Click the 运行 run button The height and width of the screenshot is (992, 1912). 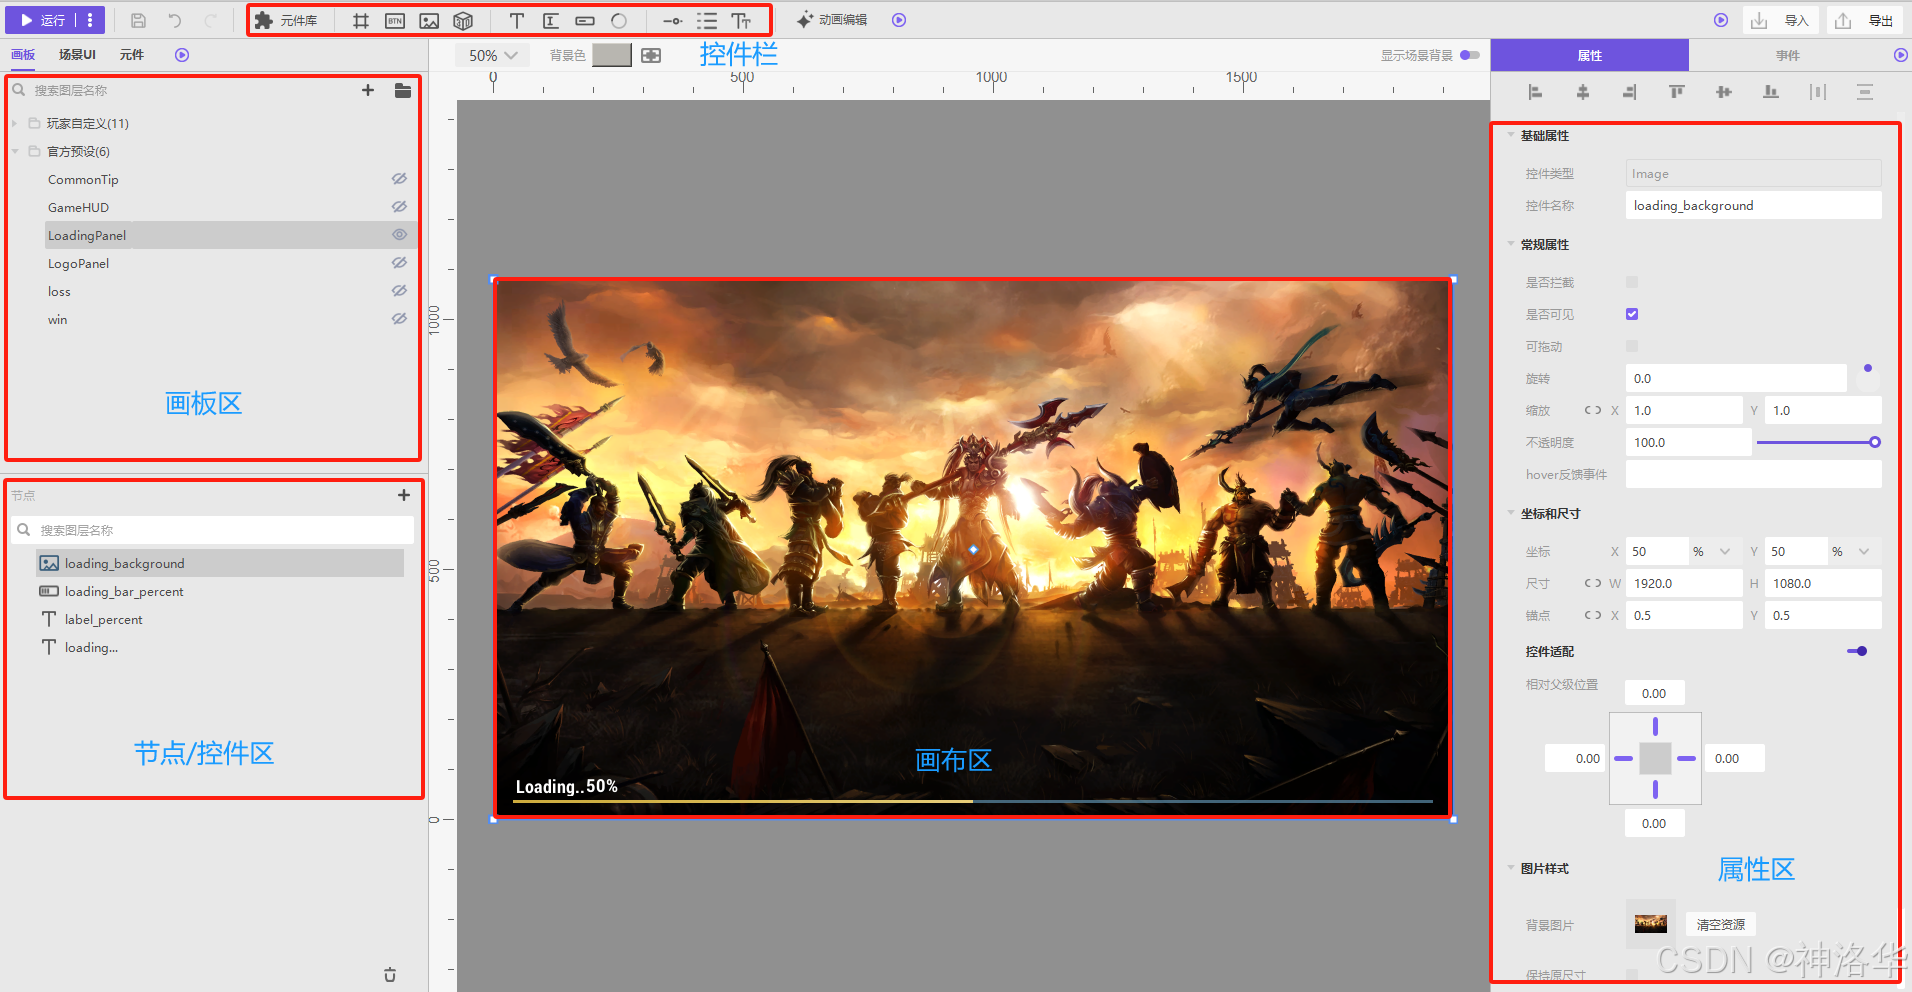42,20
